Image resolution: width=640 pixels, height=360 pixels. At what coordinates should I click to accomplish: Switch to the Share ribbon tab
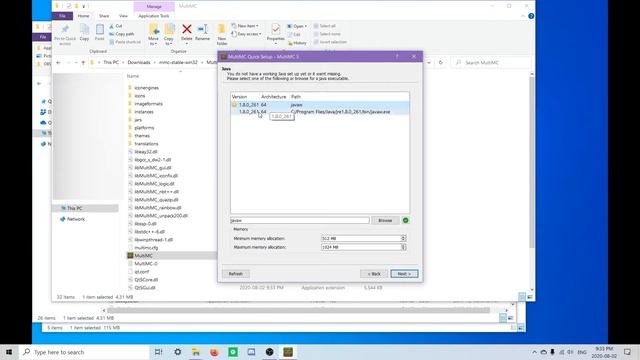tap(104, 16)
